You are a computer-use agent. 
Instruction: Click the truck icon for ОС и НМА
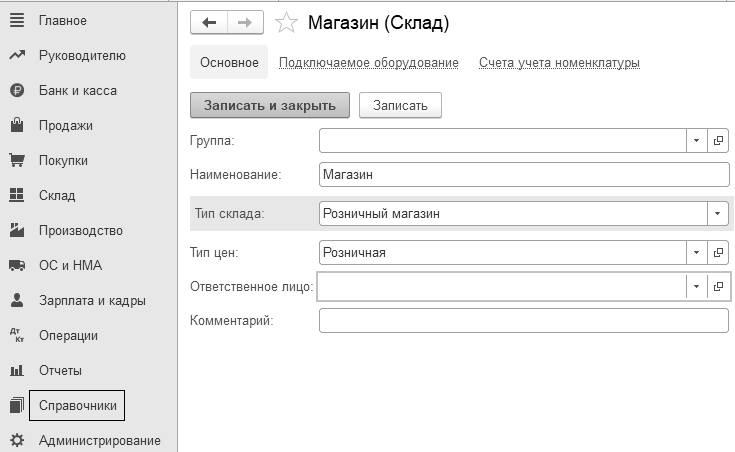[x=16, y=265]
